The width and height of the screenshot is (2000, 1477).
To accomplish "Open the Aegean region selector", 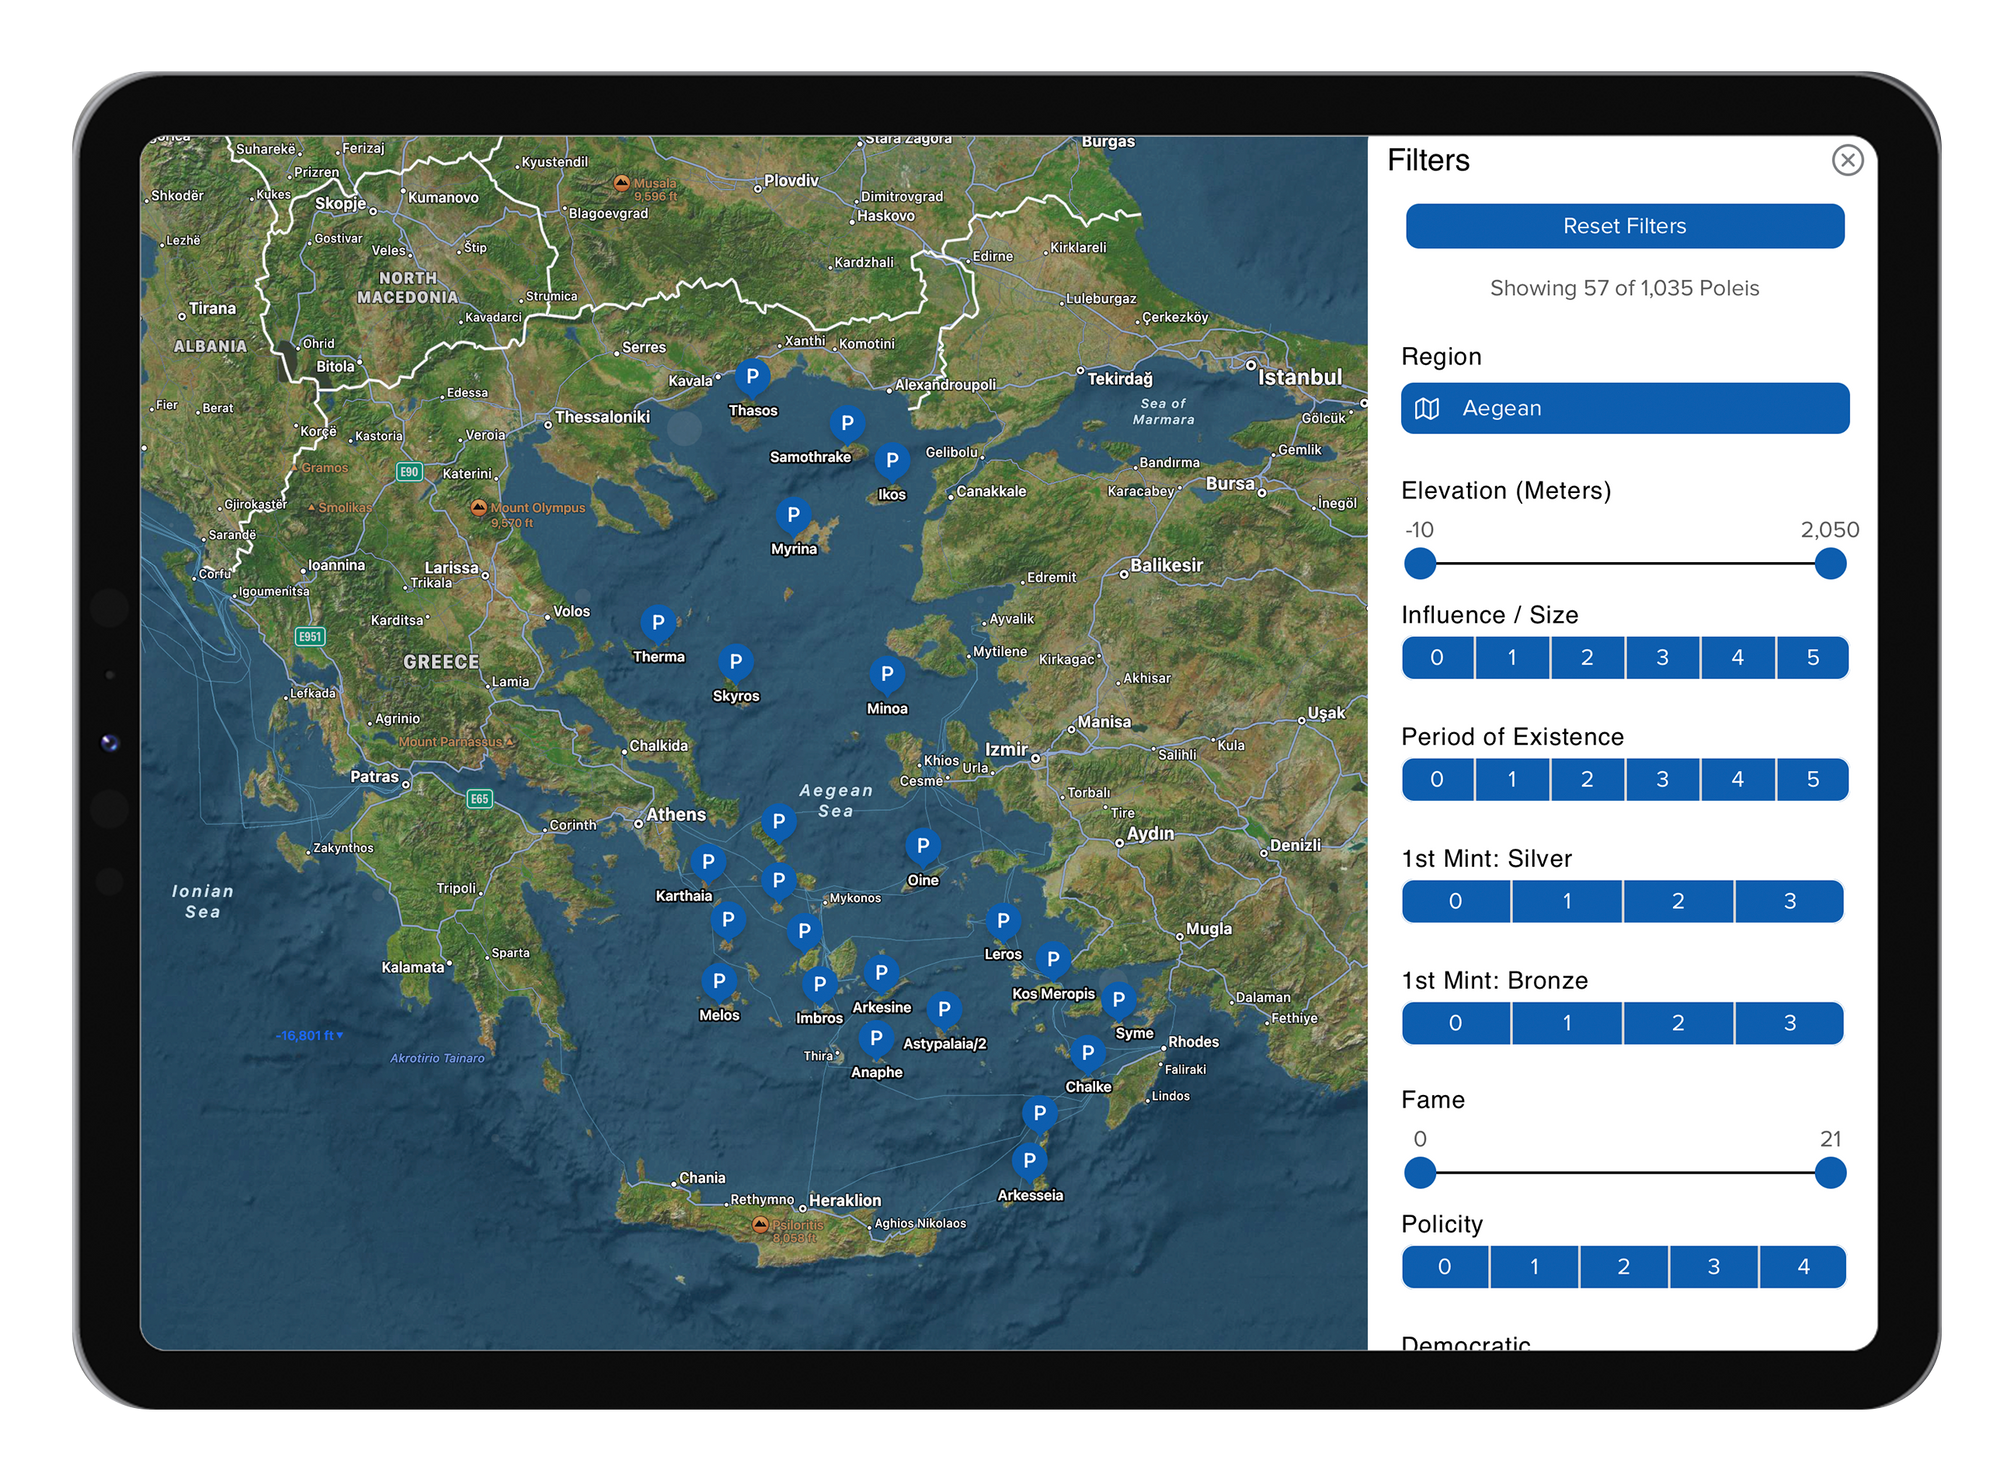I will coord(1624,408).
